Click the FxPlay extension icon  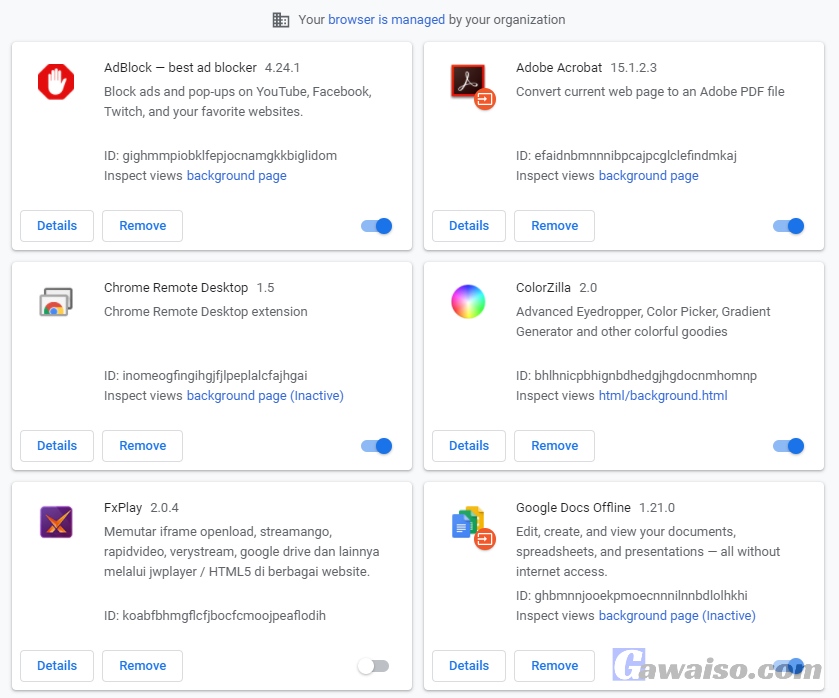point(56,522)
